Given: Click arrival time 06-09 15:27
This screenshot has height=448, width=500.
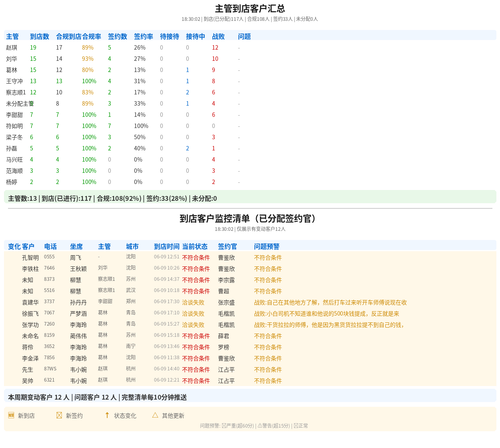Looking at the screenshot, I should point(167,324).
